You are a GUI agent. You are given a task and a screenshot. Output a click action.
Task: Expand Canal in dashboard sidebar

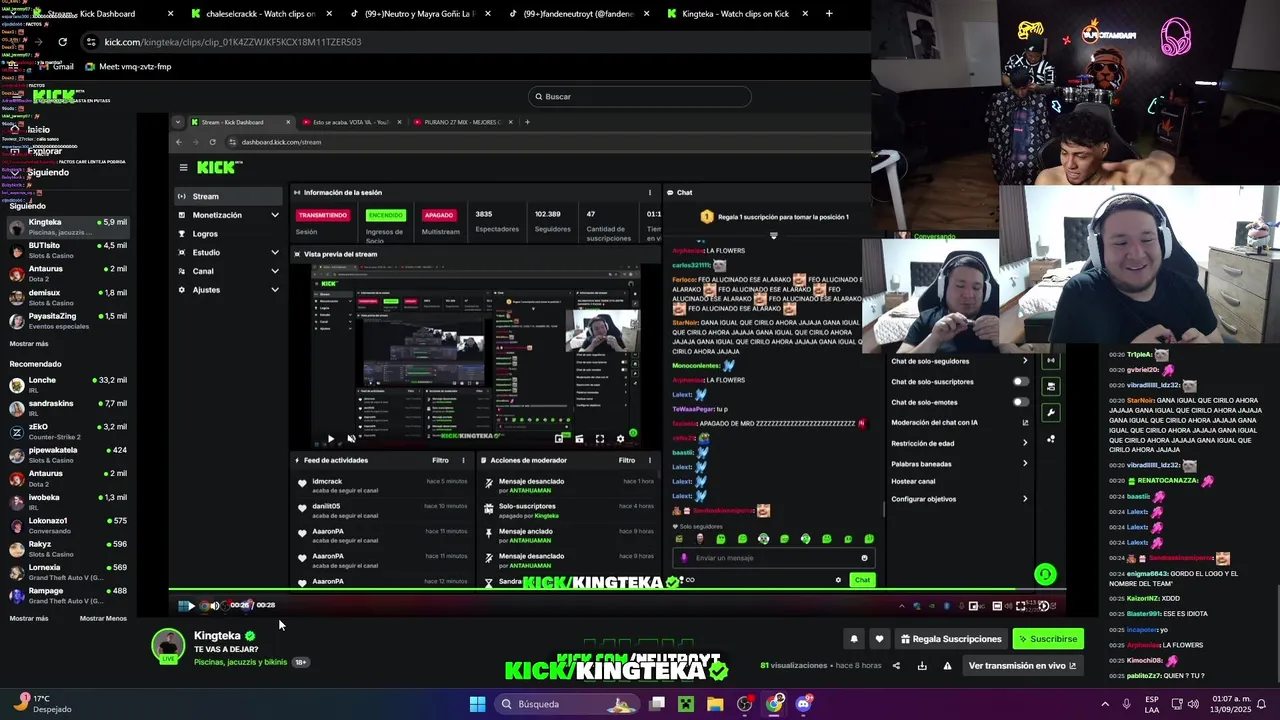[228, 271]
